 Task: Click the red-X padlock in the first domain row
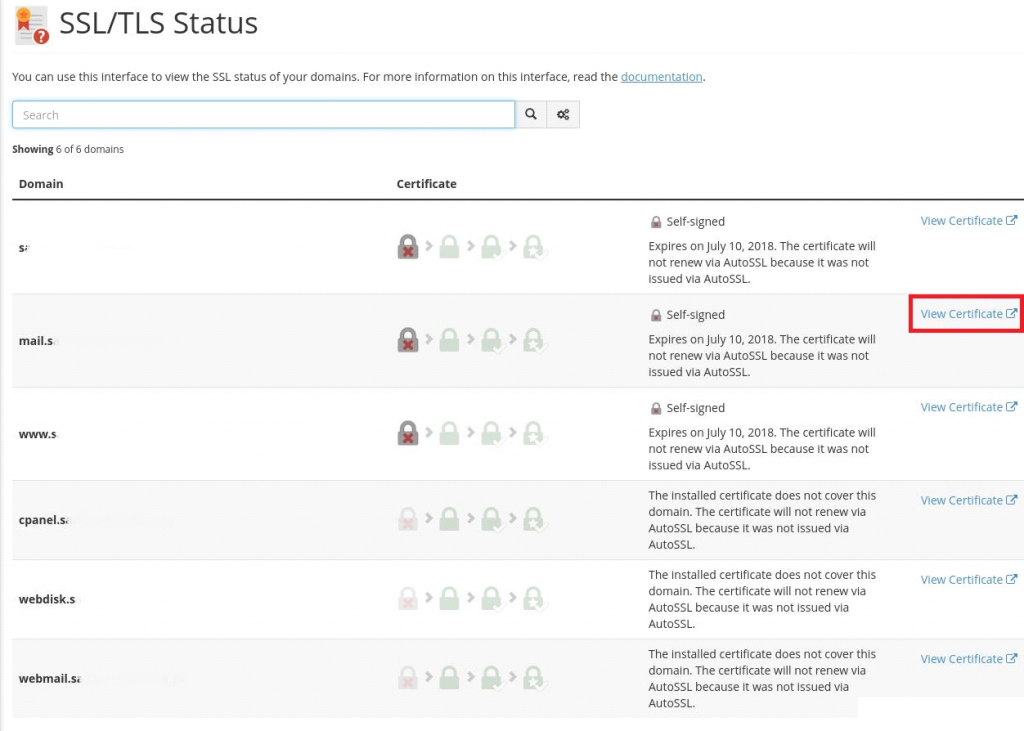pyautogui.click(x=408, y=247)
